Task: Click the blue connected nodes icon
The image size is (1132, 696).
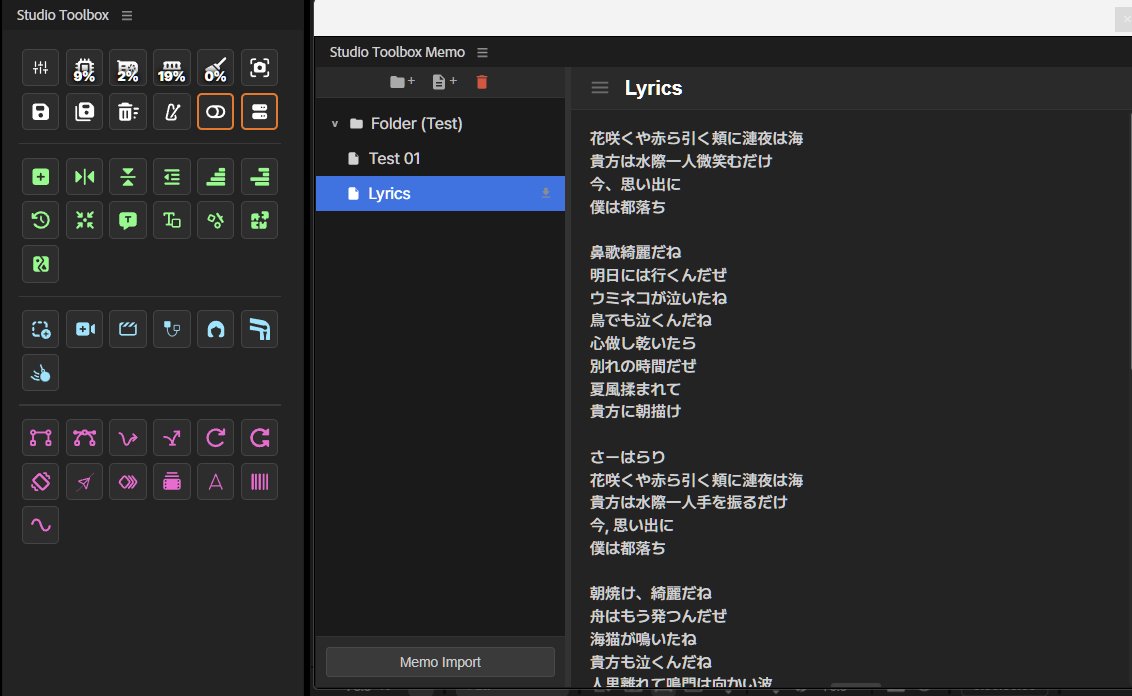Action: pos(172,329)
